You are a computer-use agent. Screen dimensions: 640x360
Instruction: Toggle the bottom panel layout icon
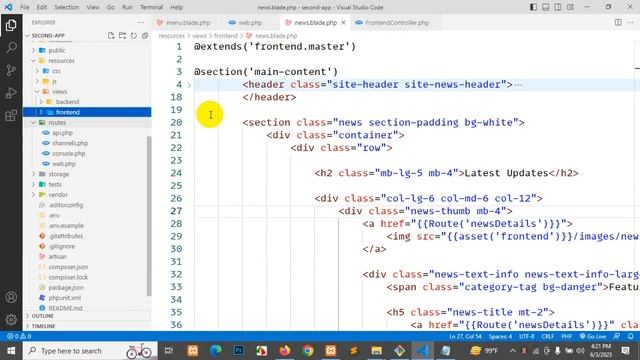545,7
